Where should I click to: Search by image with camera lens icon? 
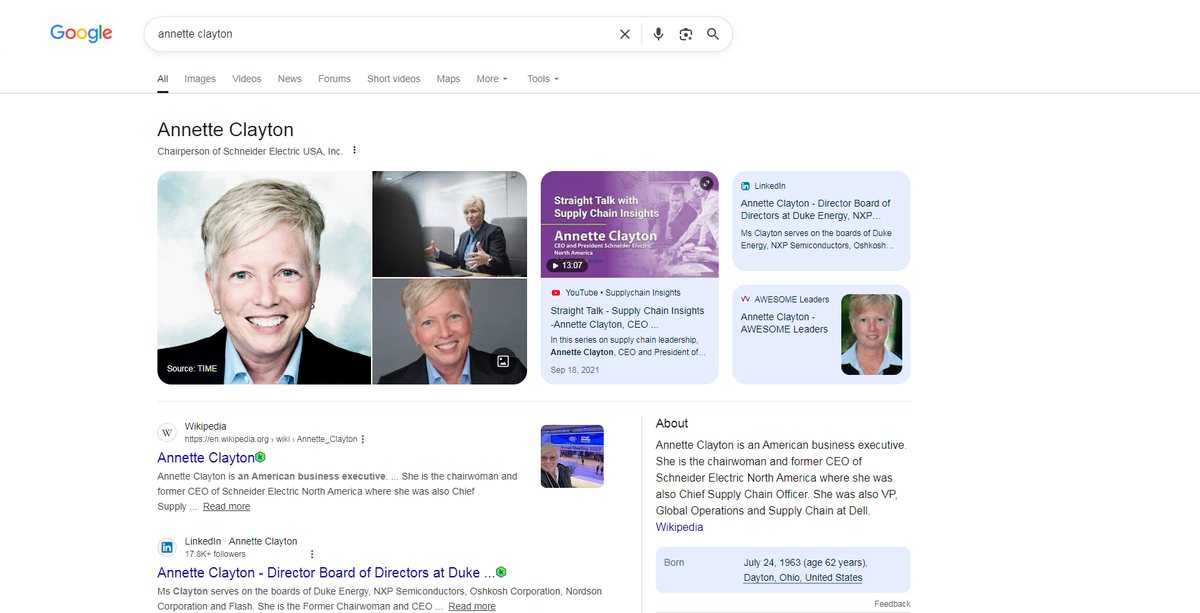click(x=686, y=34)
